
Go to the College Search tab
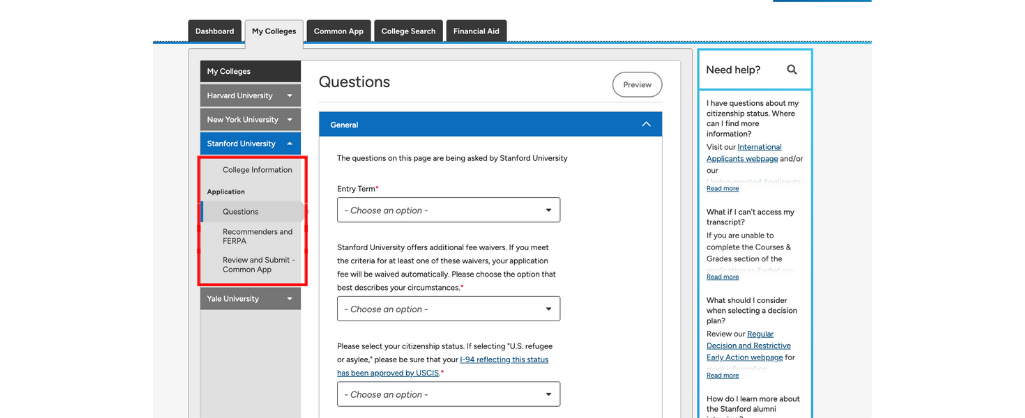pyautogui.click(x=409, y=31)
